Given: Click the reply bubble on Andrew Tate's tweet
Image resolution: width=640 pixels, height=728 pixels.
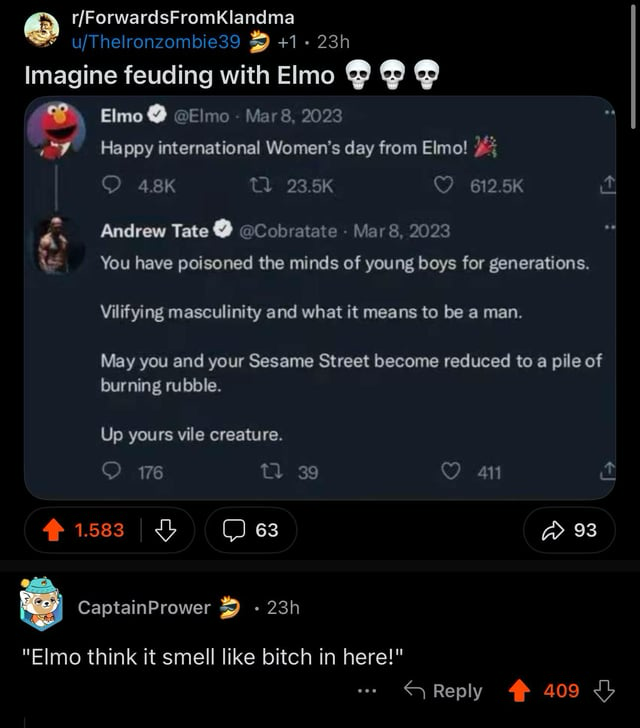Looking at the screenshot, I should coord(111,472).
